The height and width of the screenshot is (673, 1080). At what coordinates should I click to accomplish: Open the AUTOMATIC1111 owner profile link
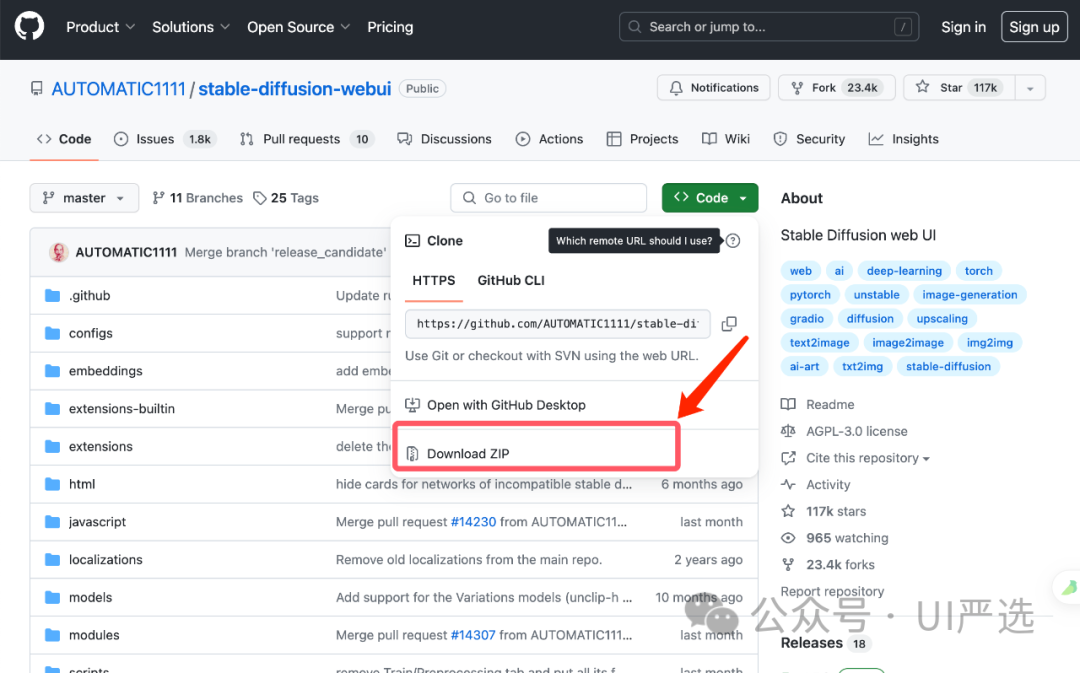(118, 89)
